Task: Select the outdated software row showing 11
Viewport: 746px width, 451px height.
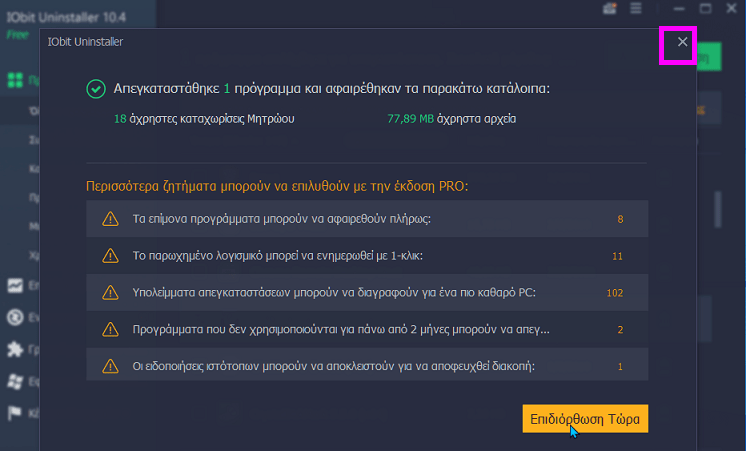Action: click(367, 256)
